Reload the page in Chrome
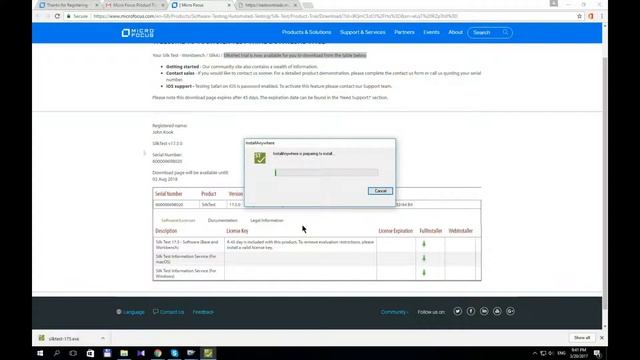 coord(57,16)
